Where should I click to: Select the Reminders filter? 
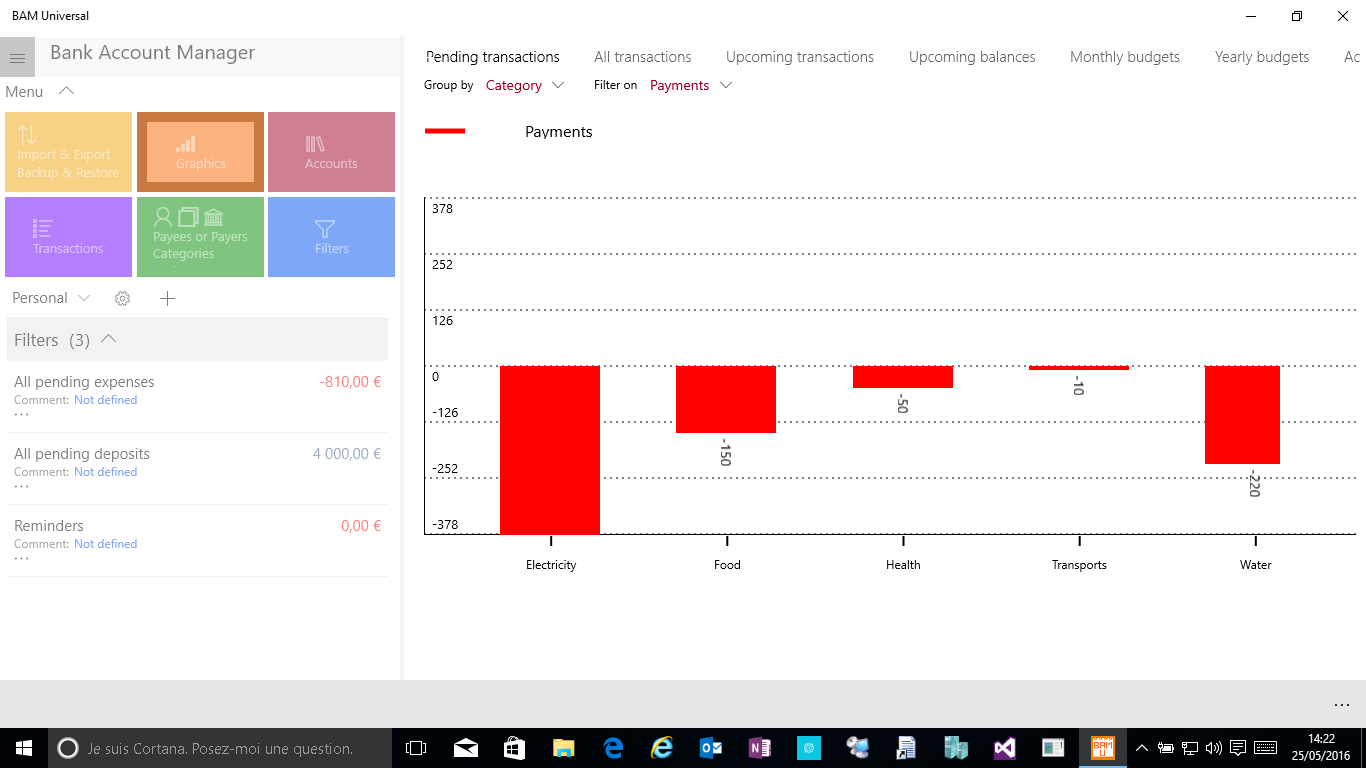coord(197,541)
